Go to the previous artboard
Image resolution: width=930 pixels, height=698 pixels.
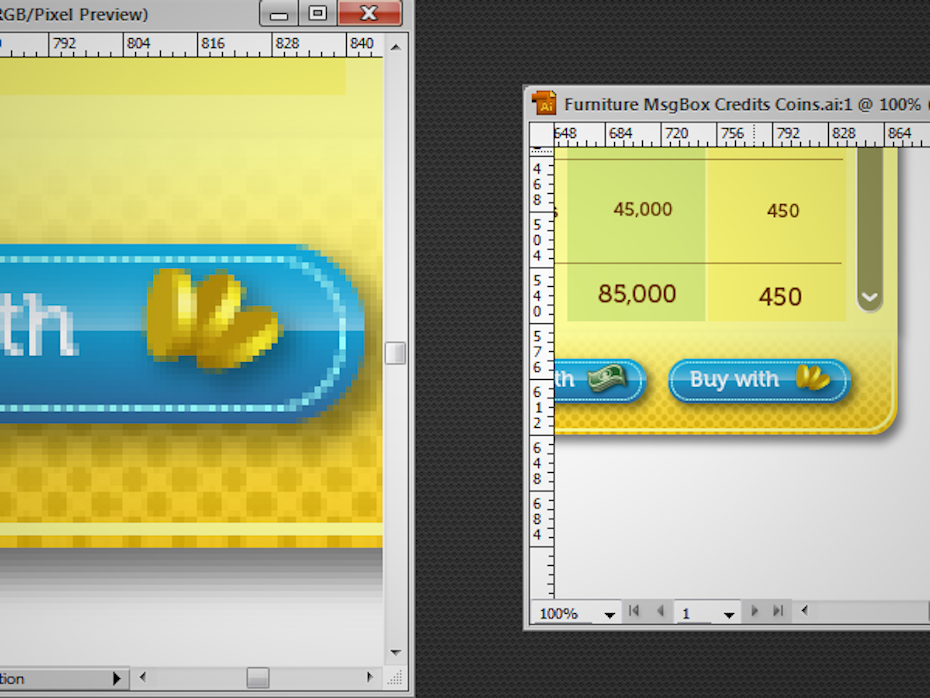pos(660,611)
